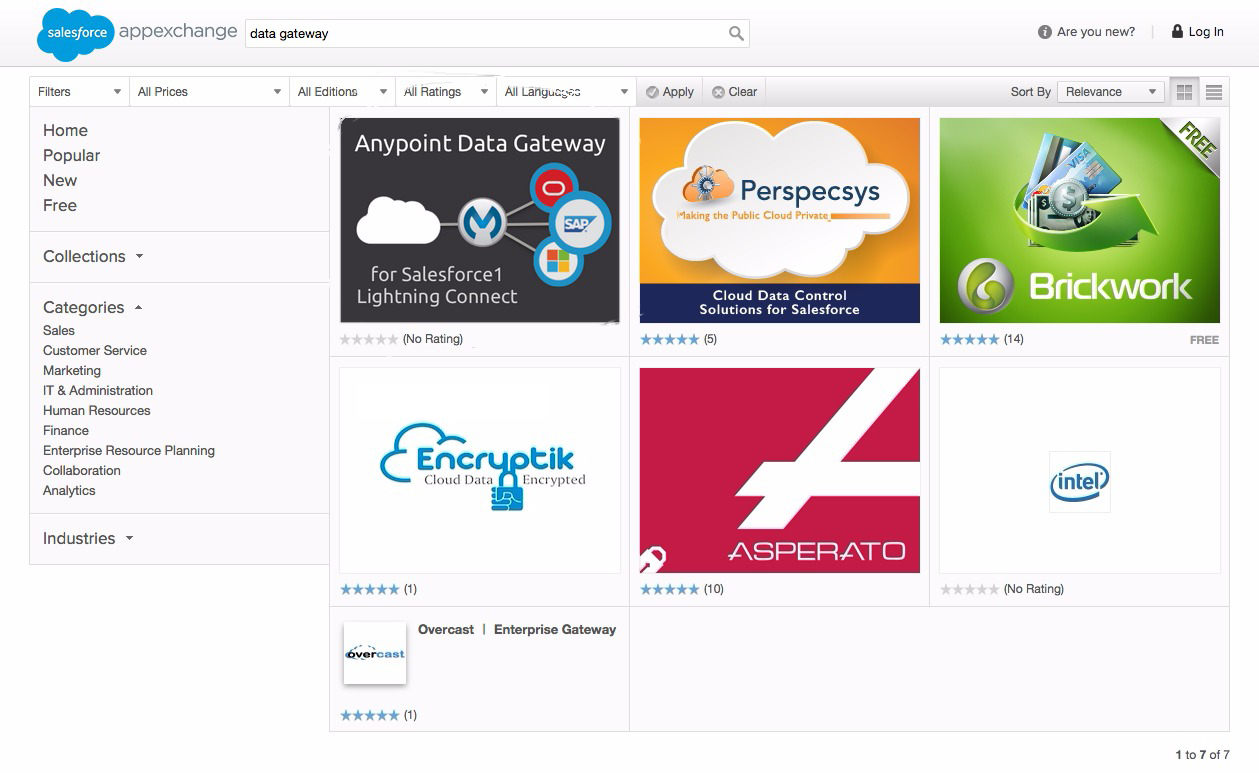Click Overcast star rating with 1 review
This screenshot has width=1259, height=773.
369,715
